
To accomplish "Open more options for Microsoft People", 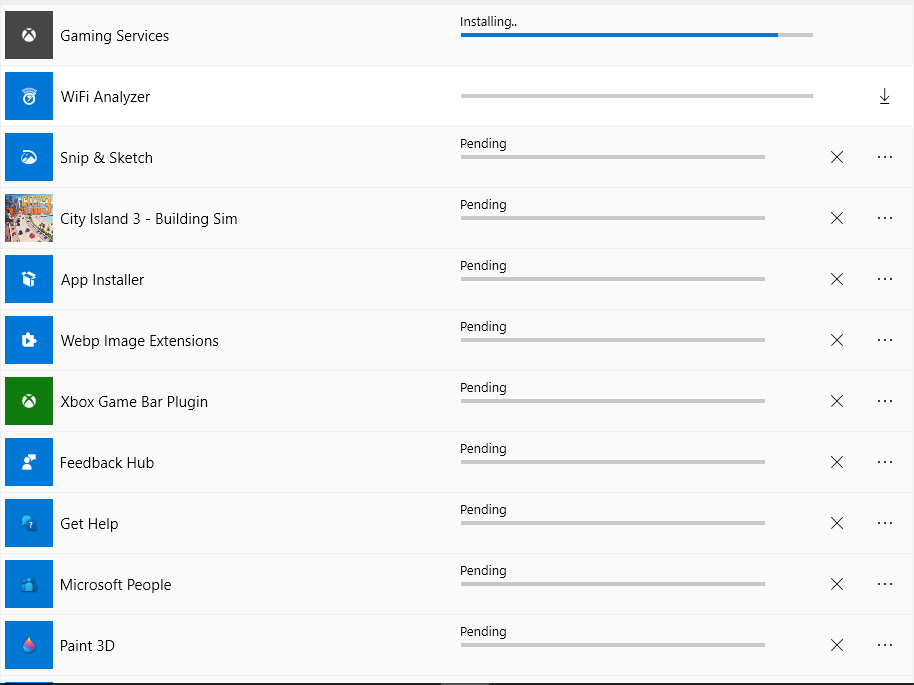I will tap(885, 584).
